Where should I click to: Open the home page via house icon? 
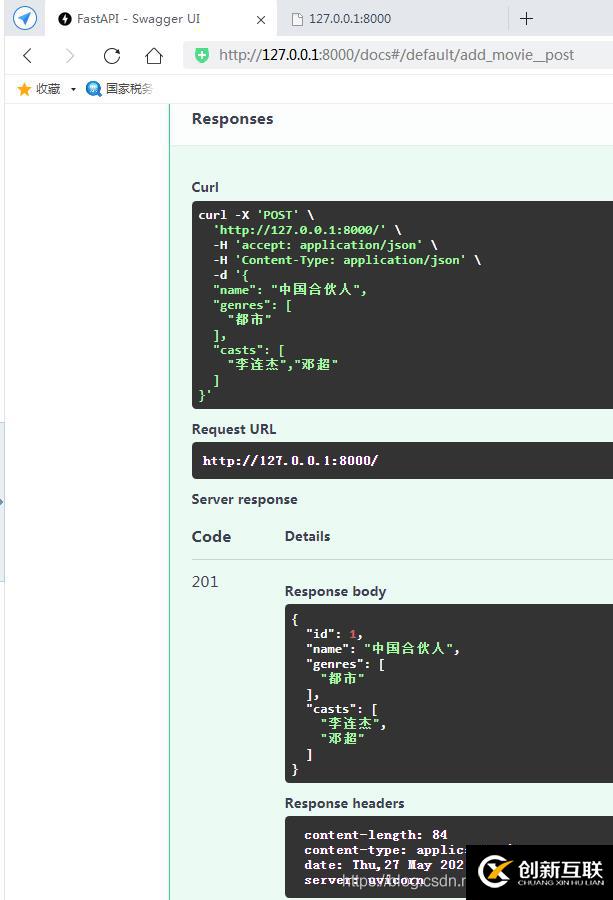pyautogui.click(x=154, y=55)
